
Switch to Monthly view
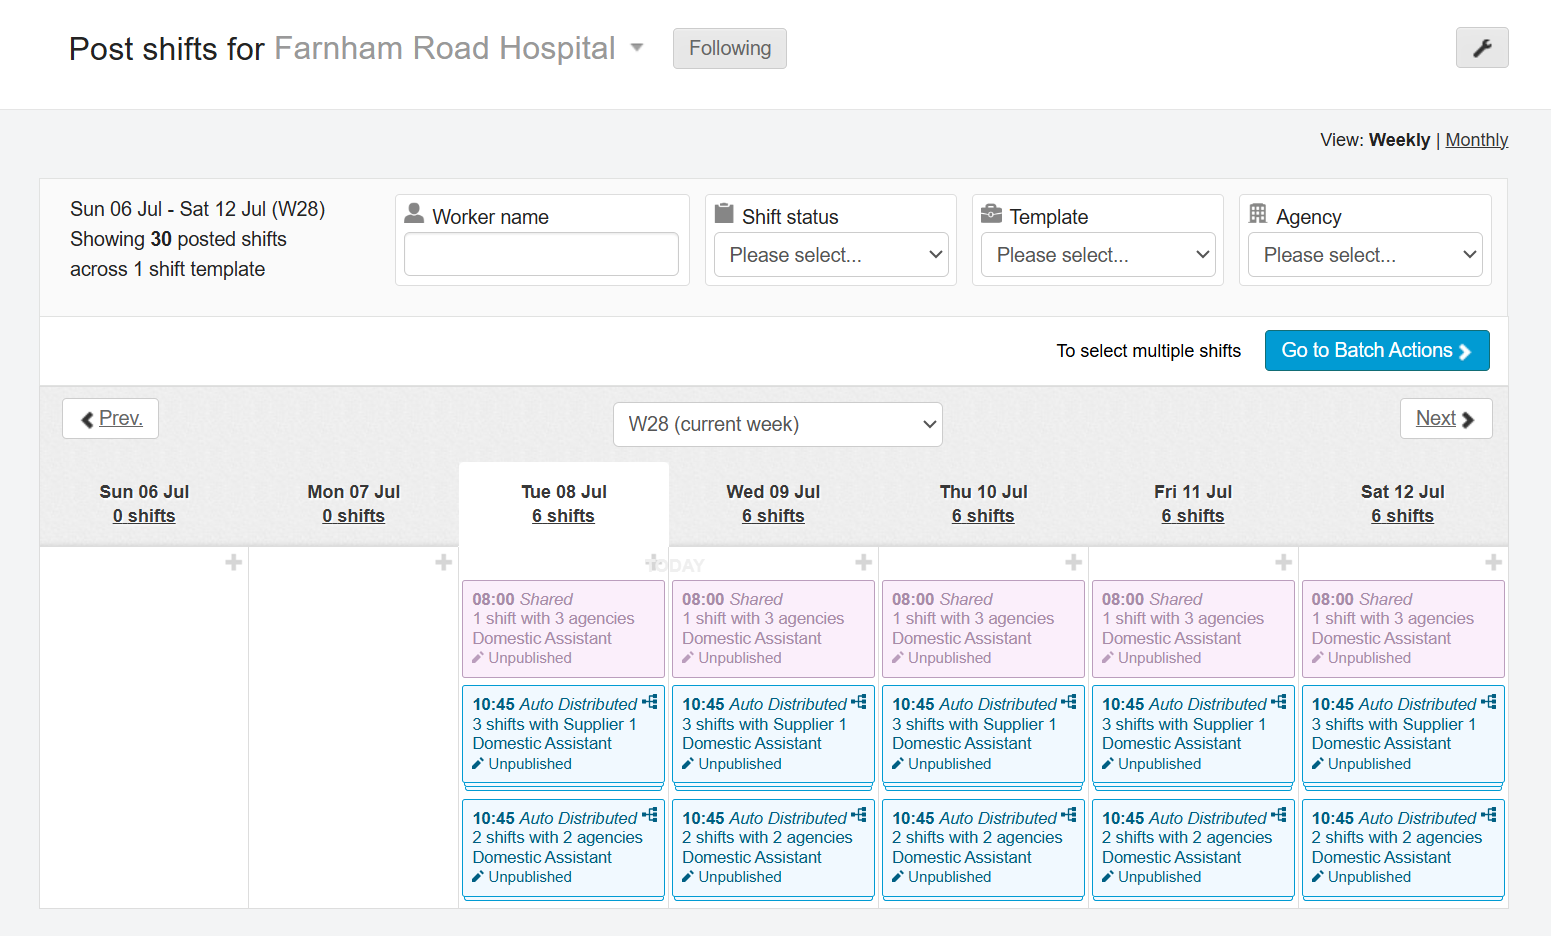coord(1476,140)
